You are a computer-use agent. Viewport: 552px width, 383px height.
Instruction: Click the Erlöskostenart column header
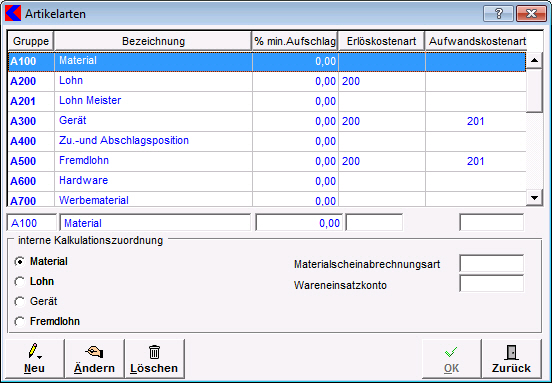pos(381,41)
